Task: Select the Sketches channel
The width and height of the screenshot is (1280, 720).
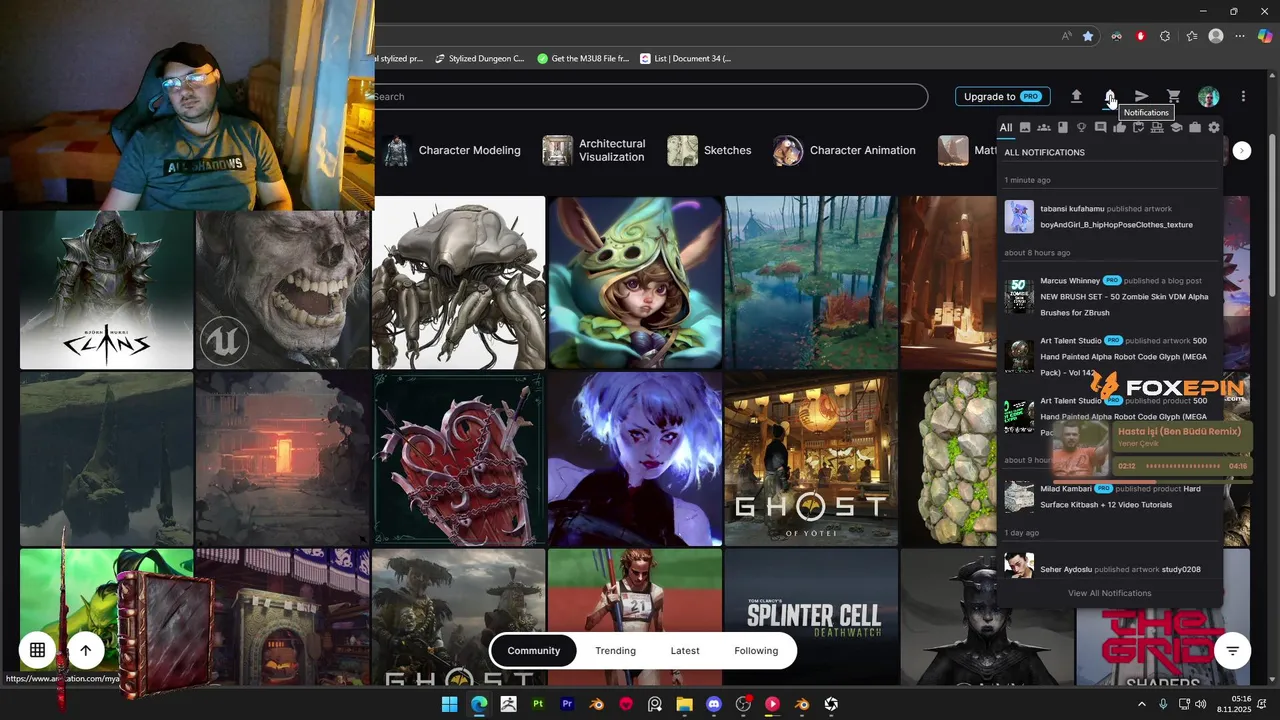Action: (709, 150)
